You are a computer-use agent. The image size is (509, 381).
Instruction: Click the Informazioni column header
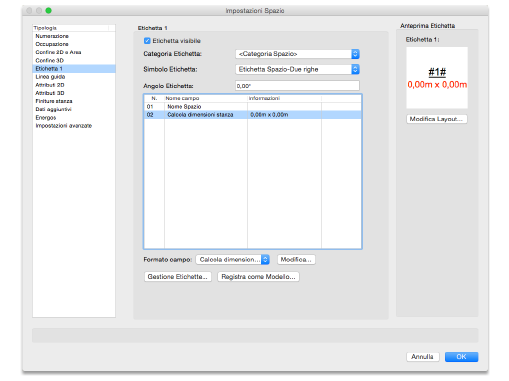point(284,98)
